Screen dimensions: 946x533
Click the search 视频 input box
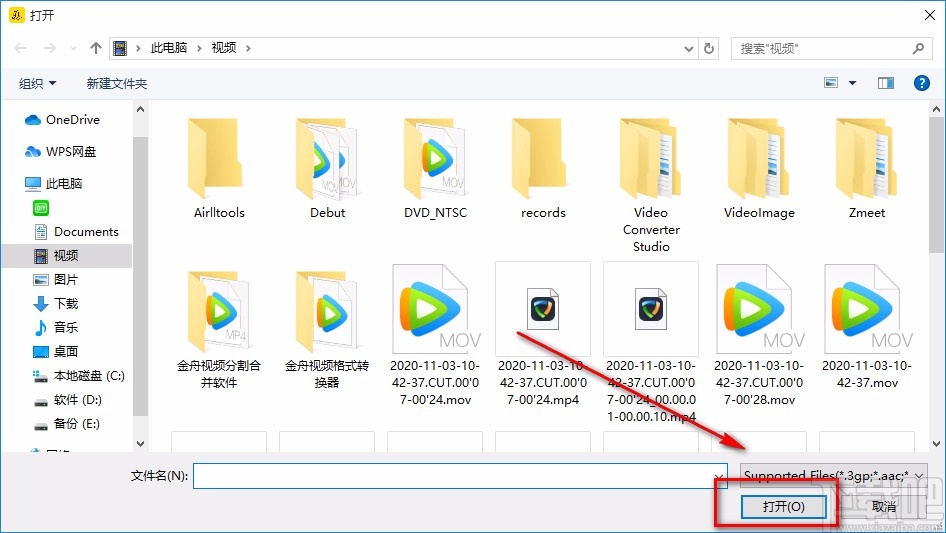pyautogui.click(x=830, y=48)
